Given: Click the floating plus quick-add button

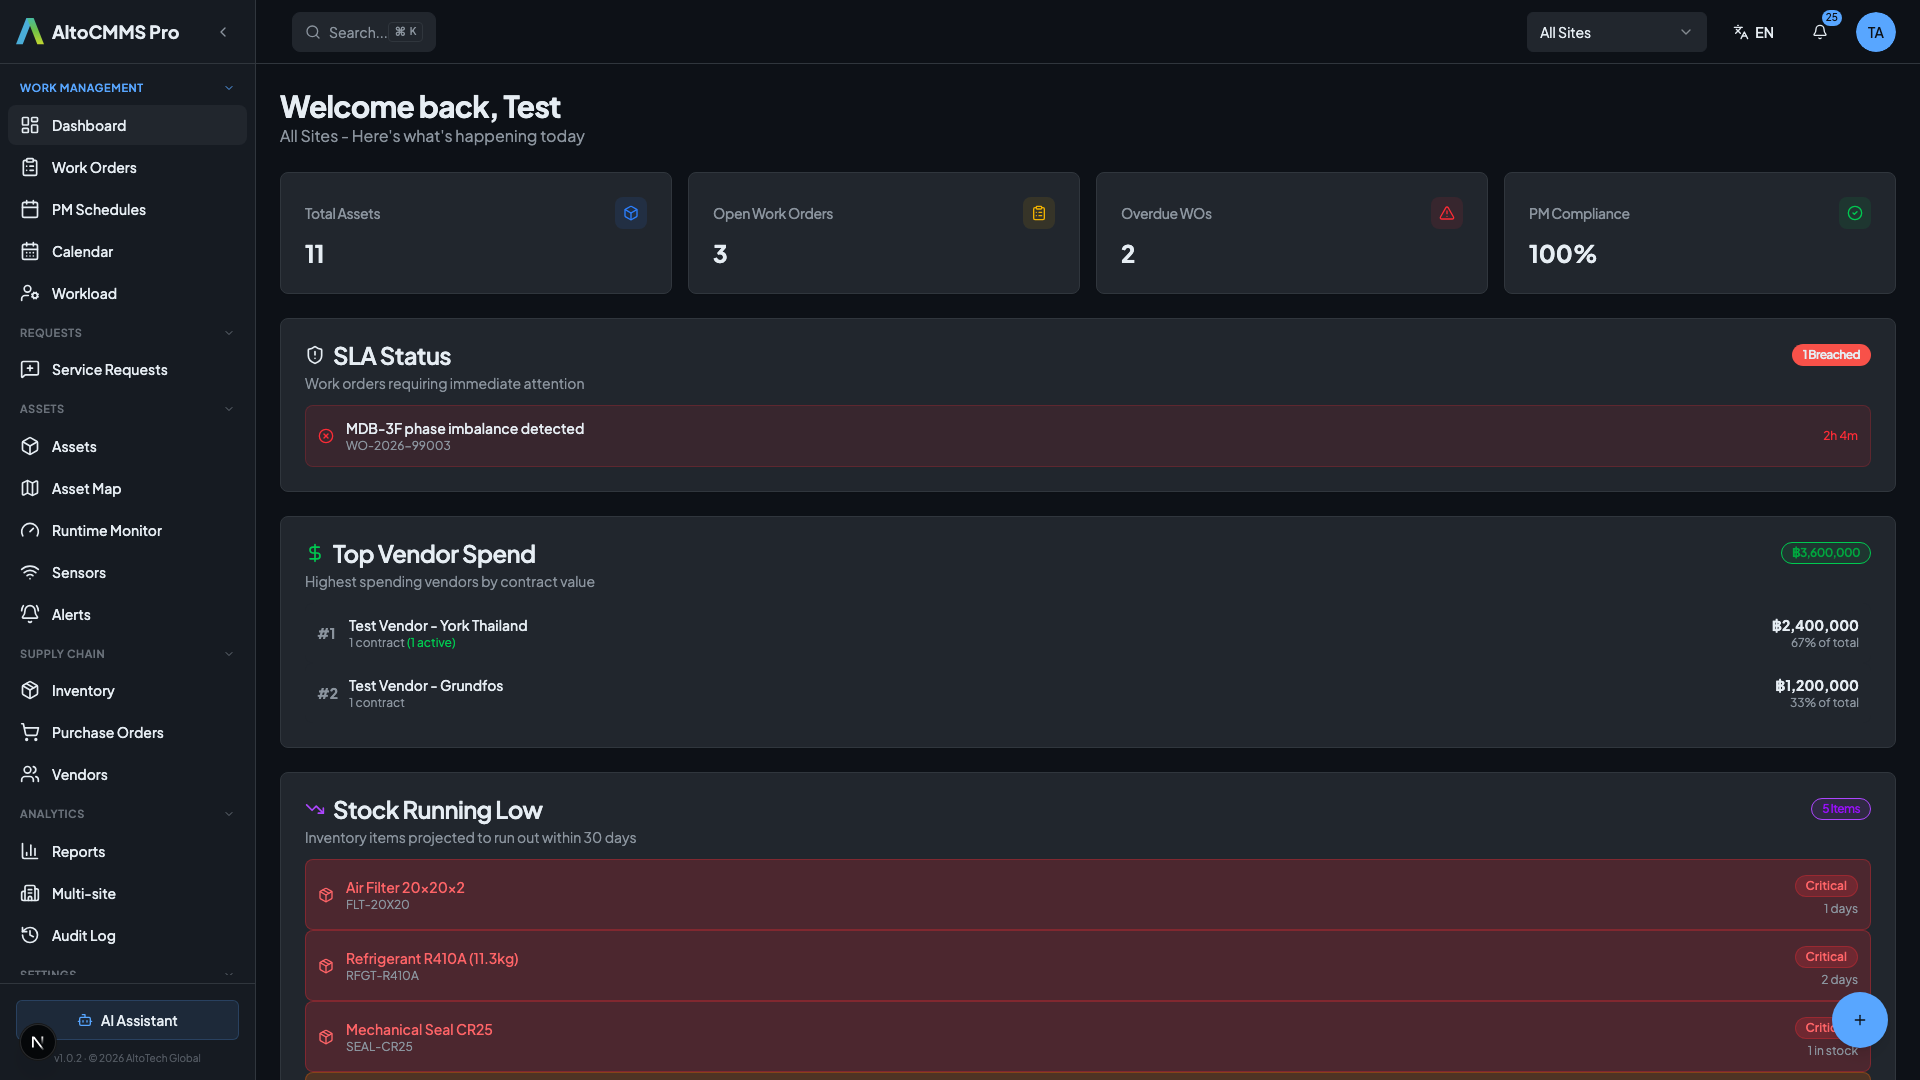Looking at the screenshot, I should pos(1859,1020).
